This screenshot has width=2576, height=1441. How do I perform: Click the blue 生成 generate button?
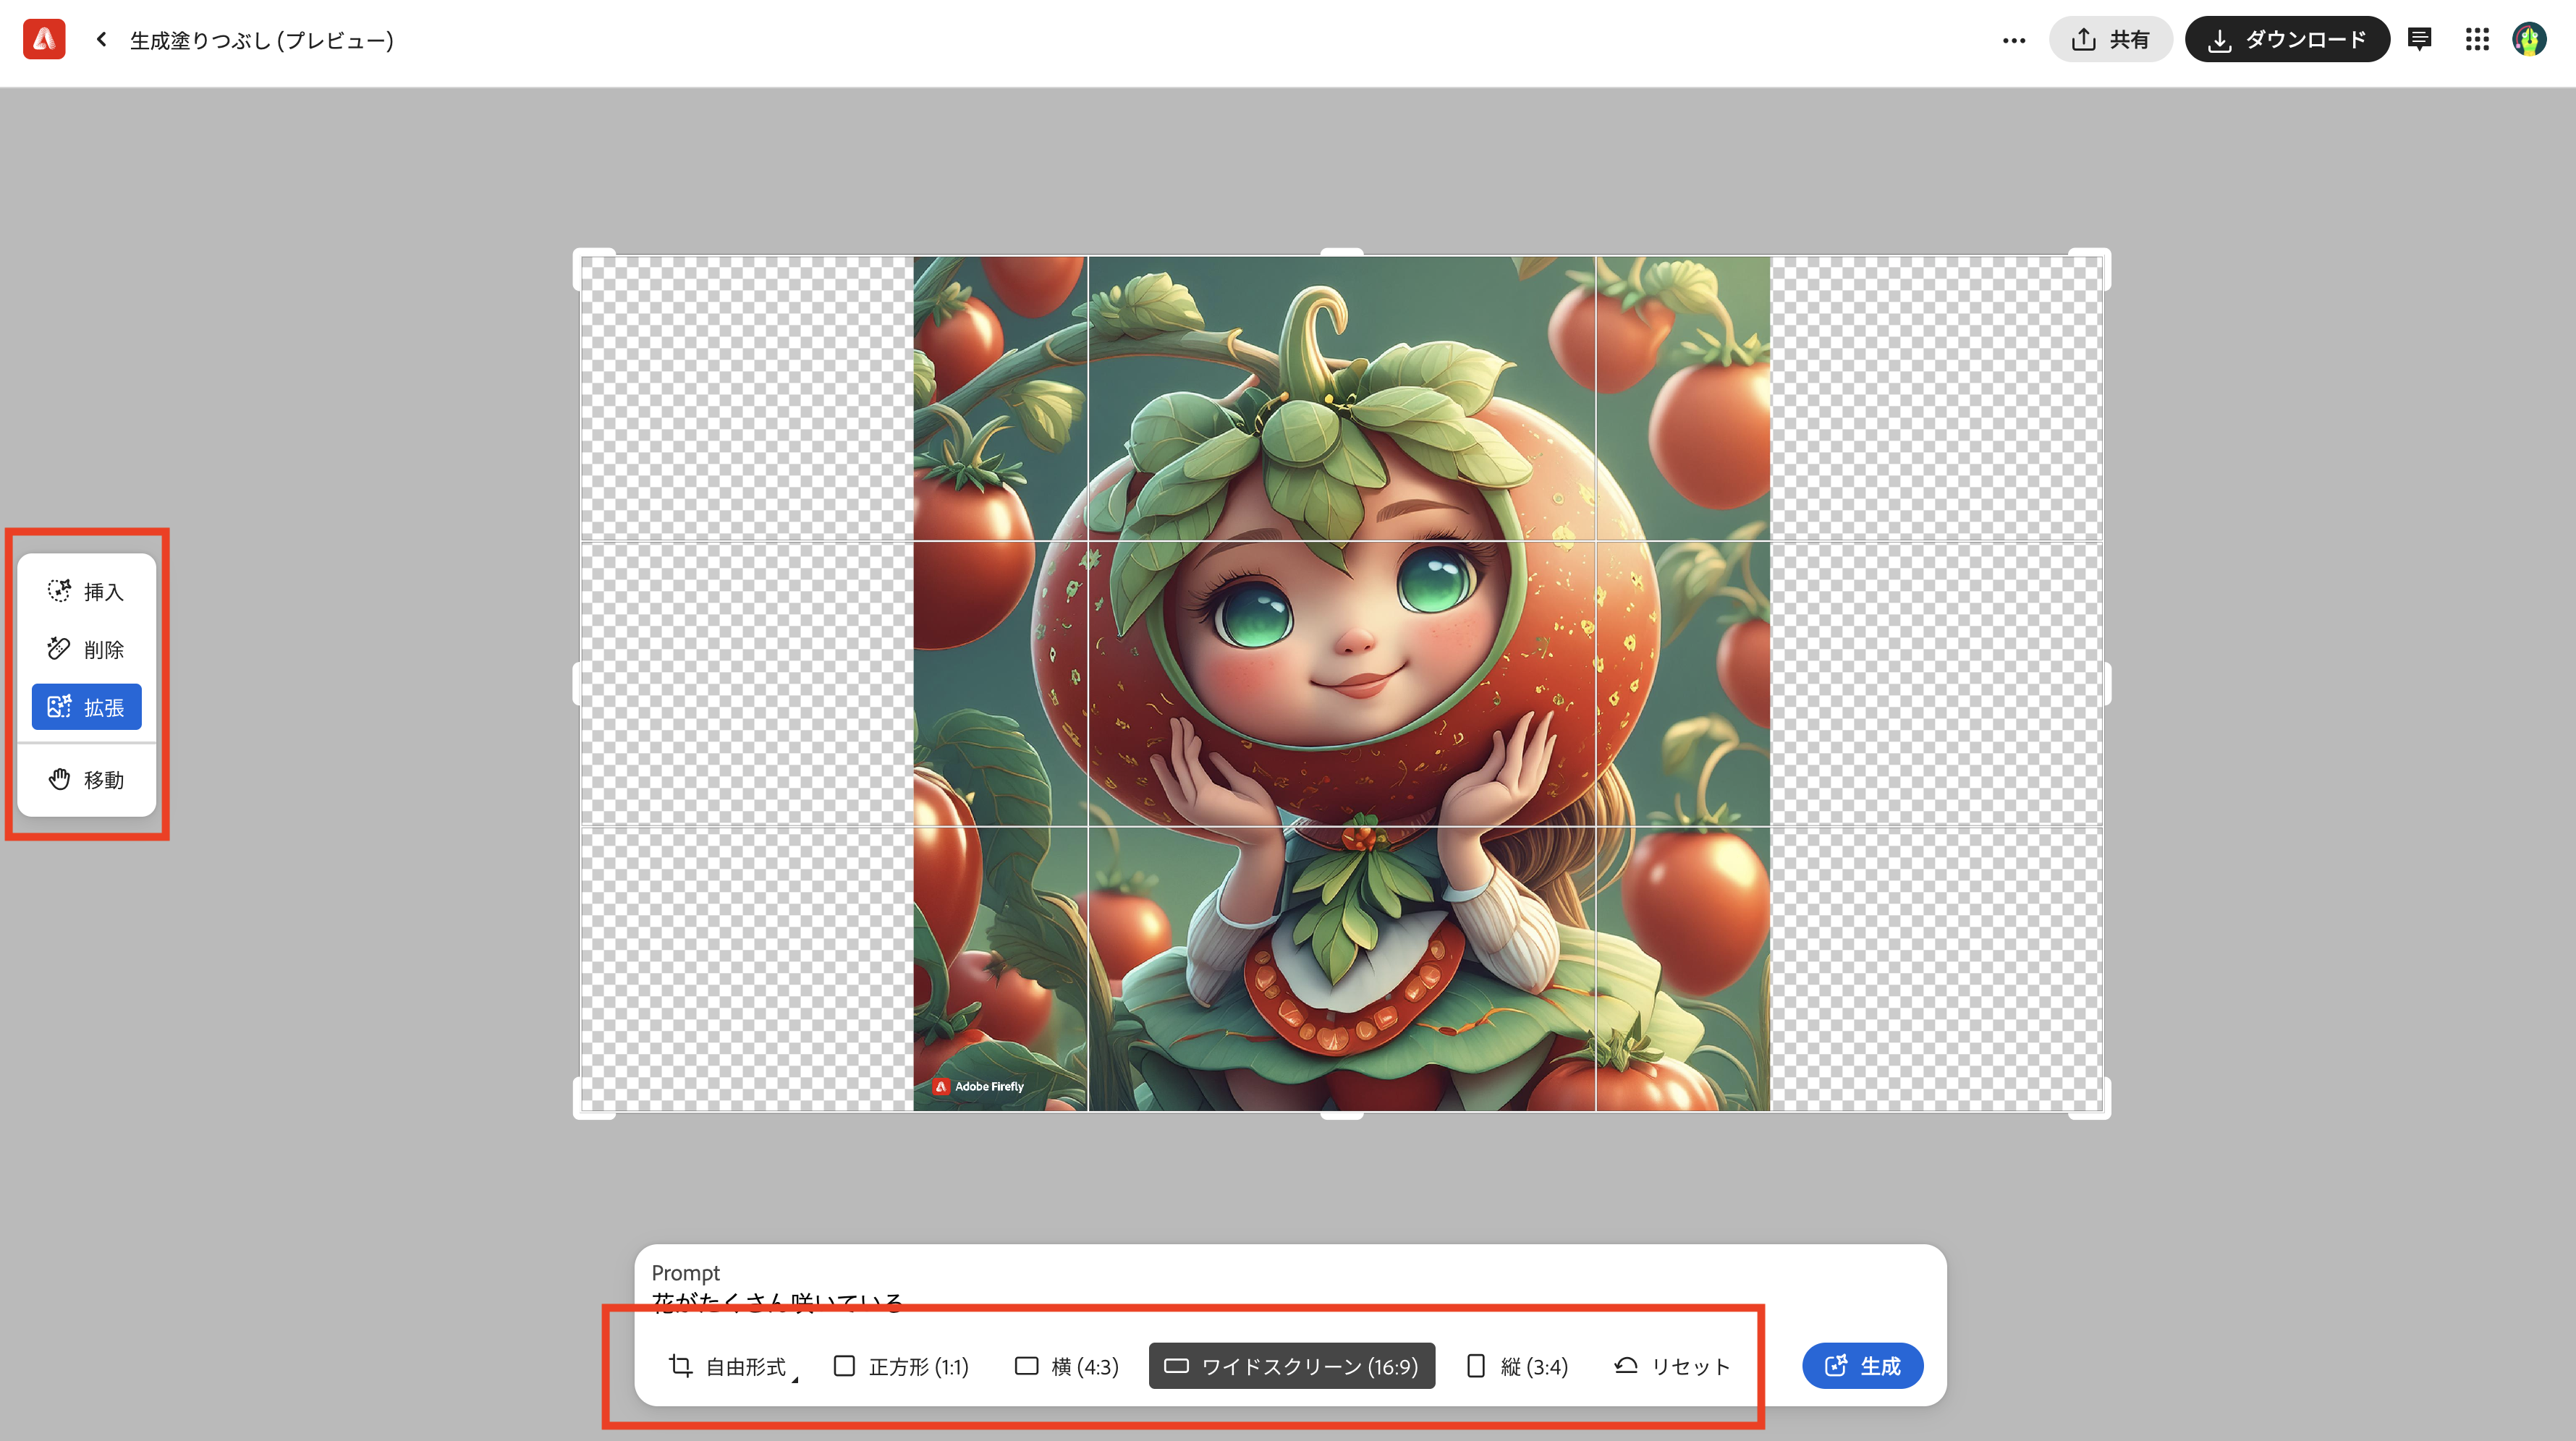click(x=1862, y=1366)
